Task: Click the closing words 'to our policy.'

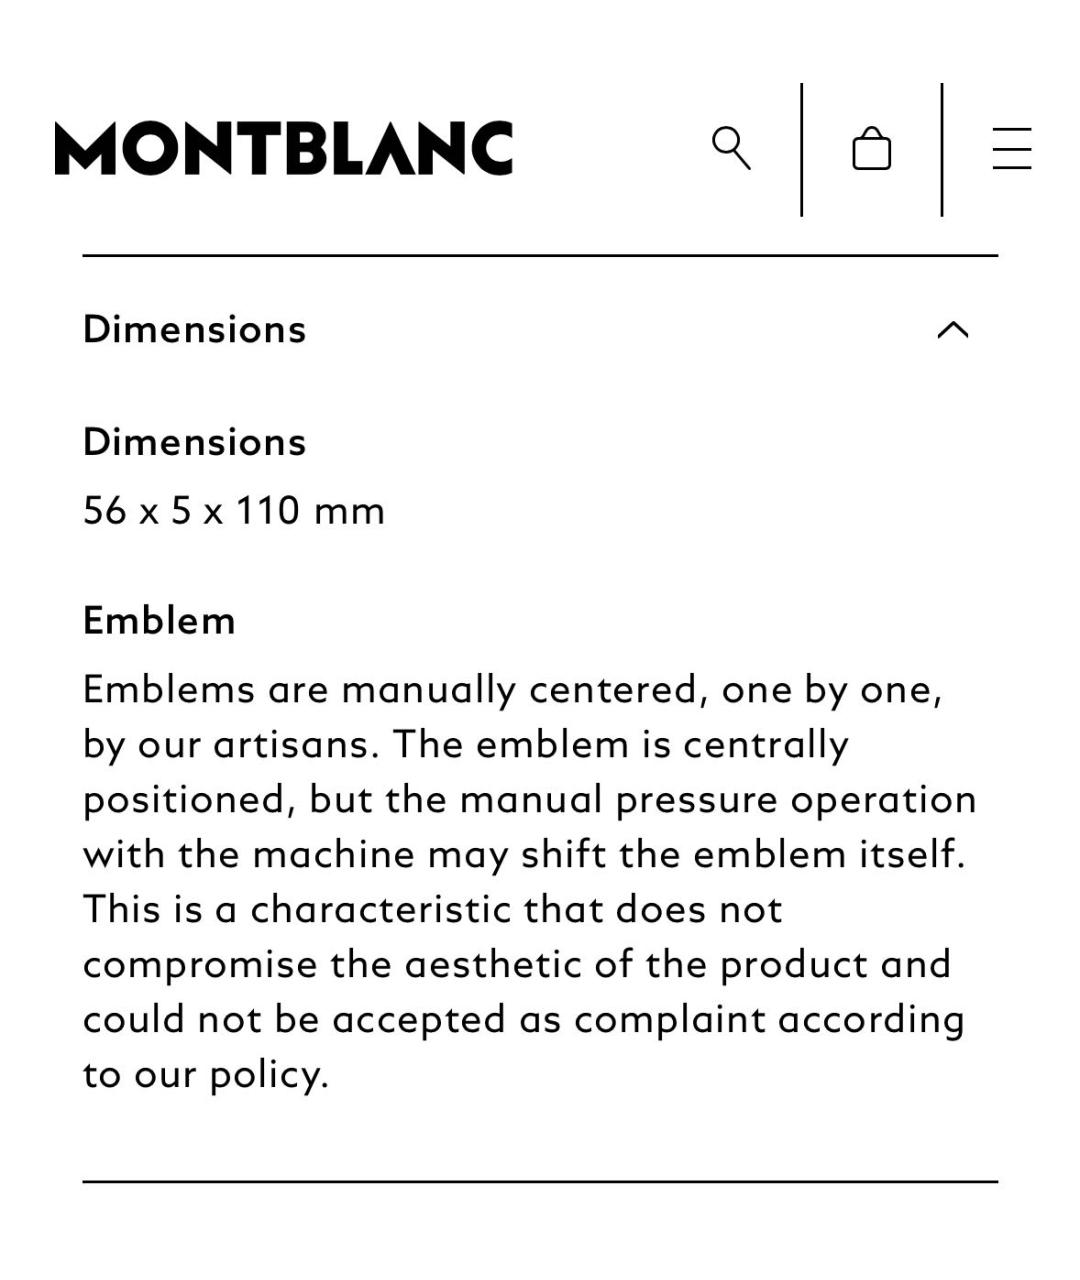Action: pos(205,1075)
